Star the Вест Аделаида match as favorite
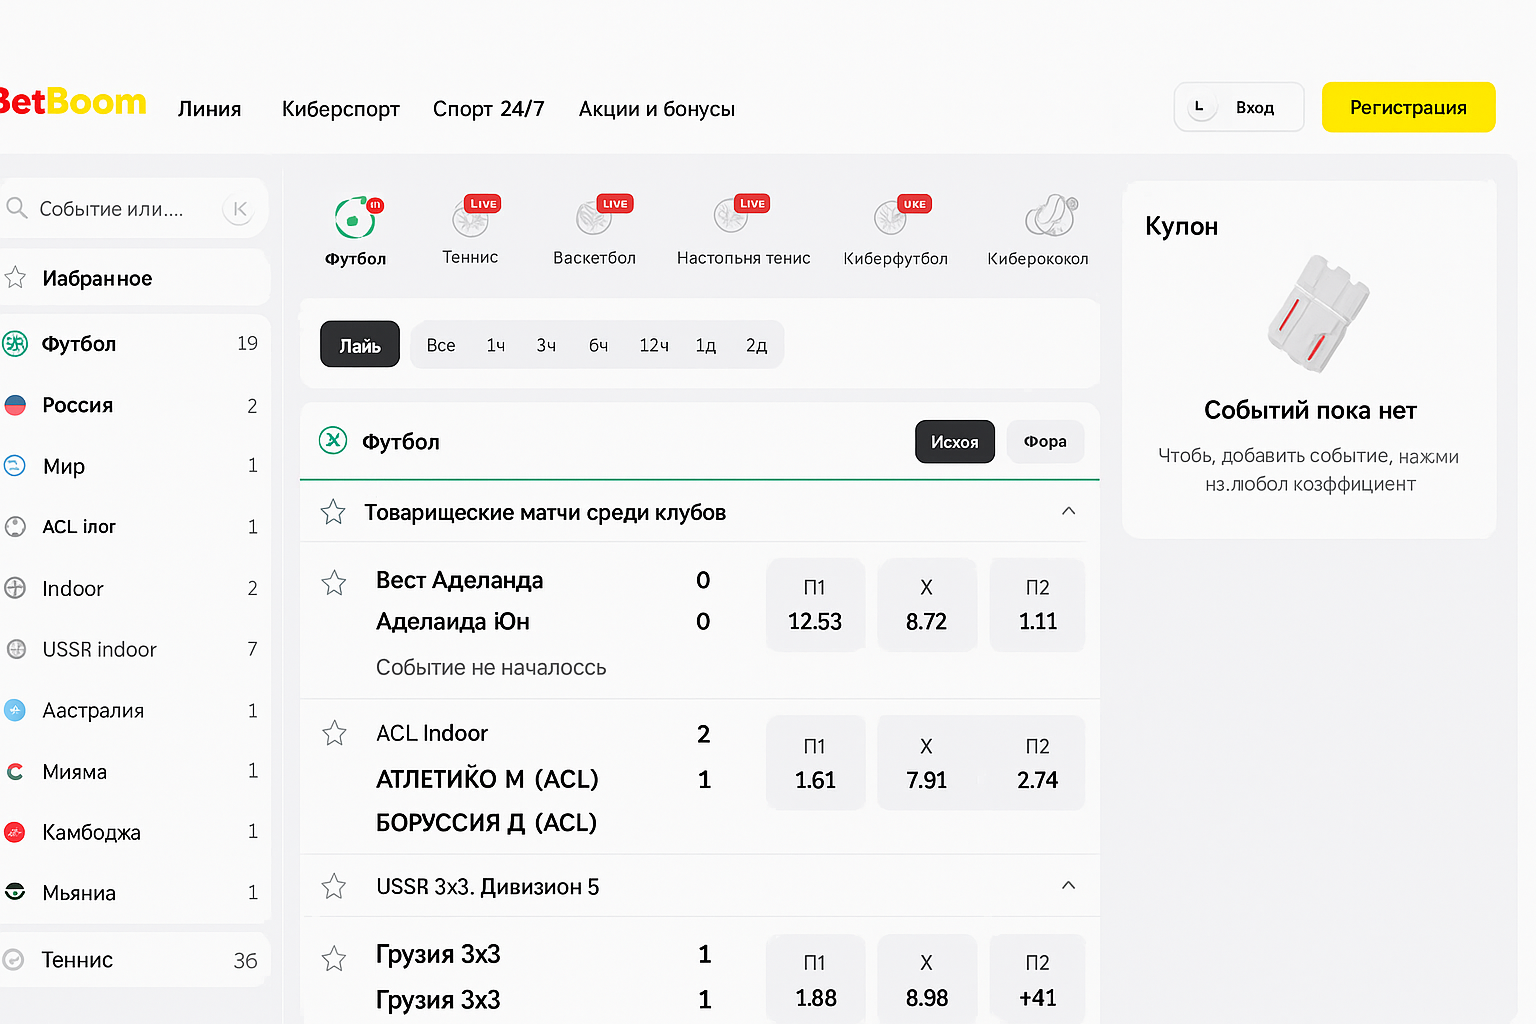This screenshot has width=1536, height=1024. tap(334, 583)
